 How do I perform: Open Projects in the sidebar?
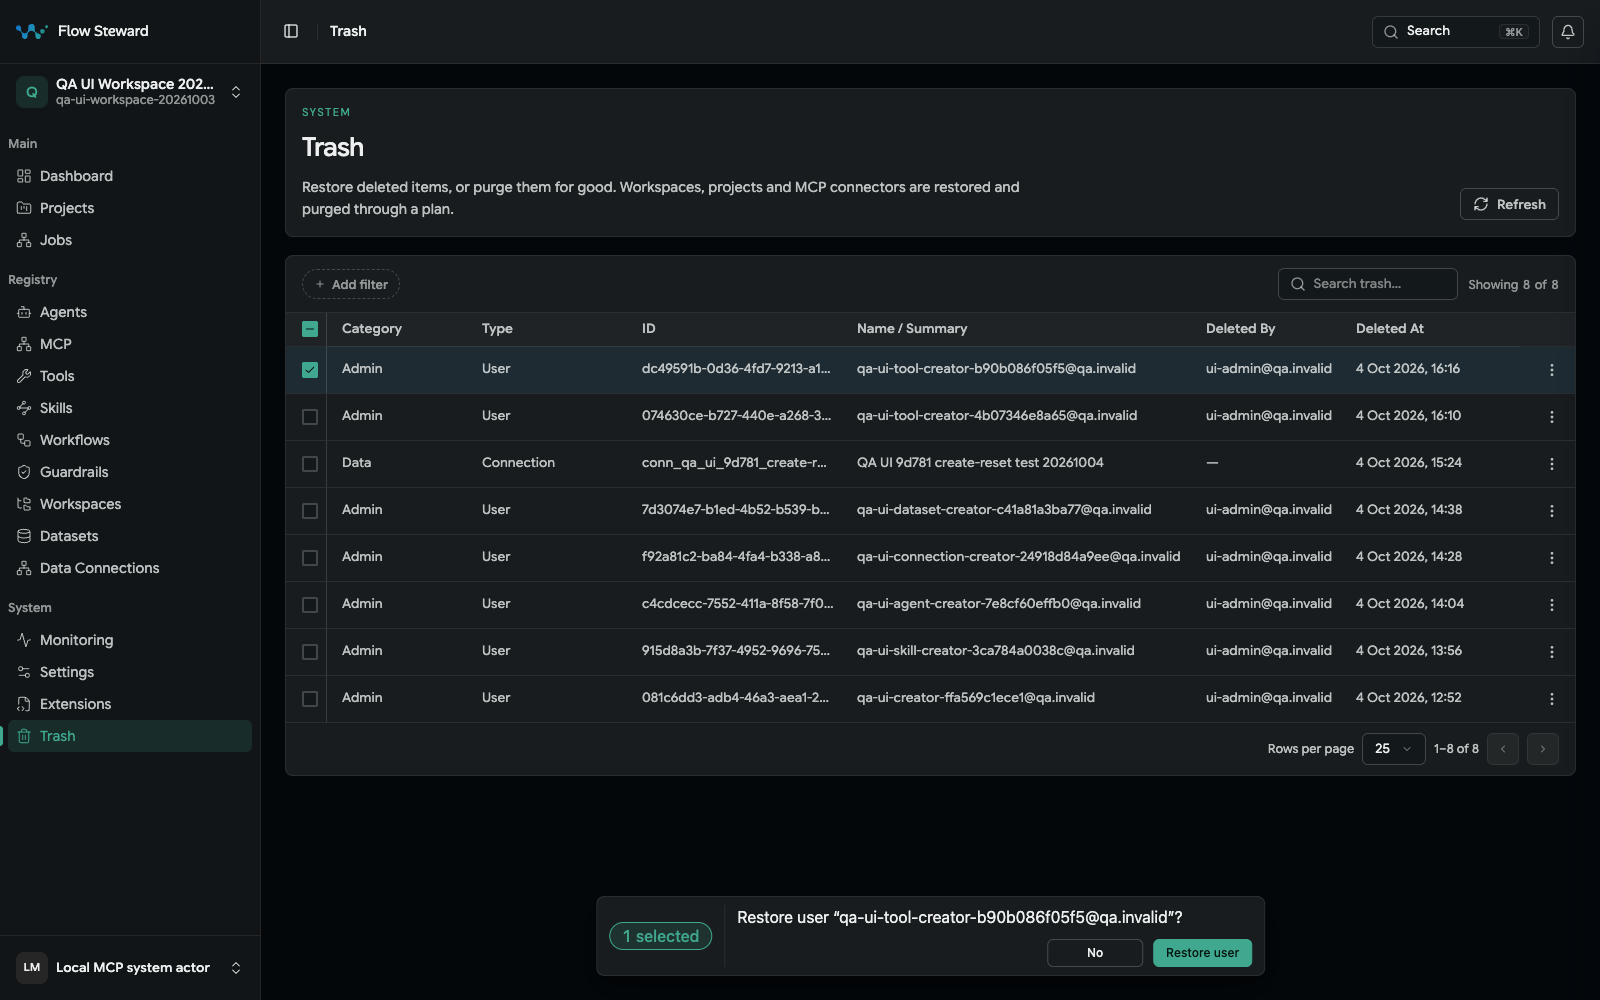(x=130, y=208)
